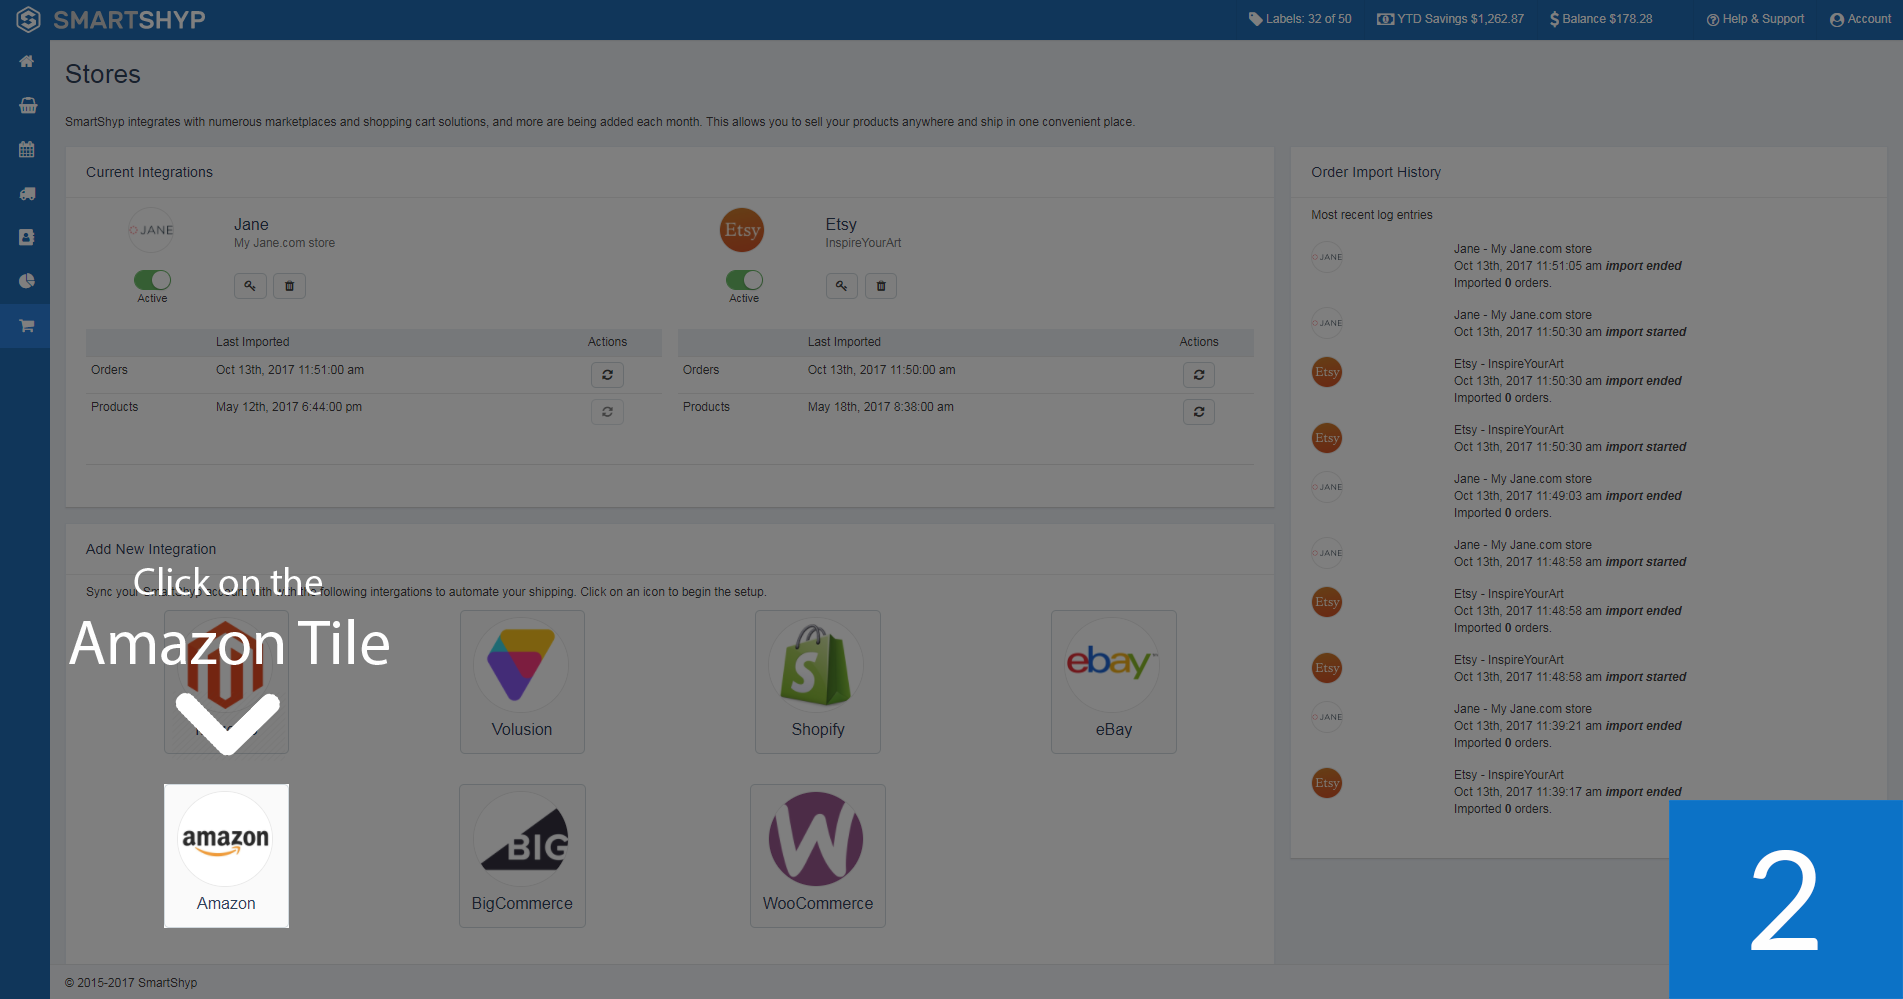
Task: Open the YTD Savings $1,262.87 header item
Action: (1451, 19)
